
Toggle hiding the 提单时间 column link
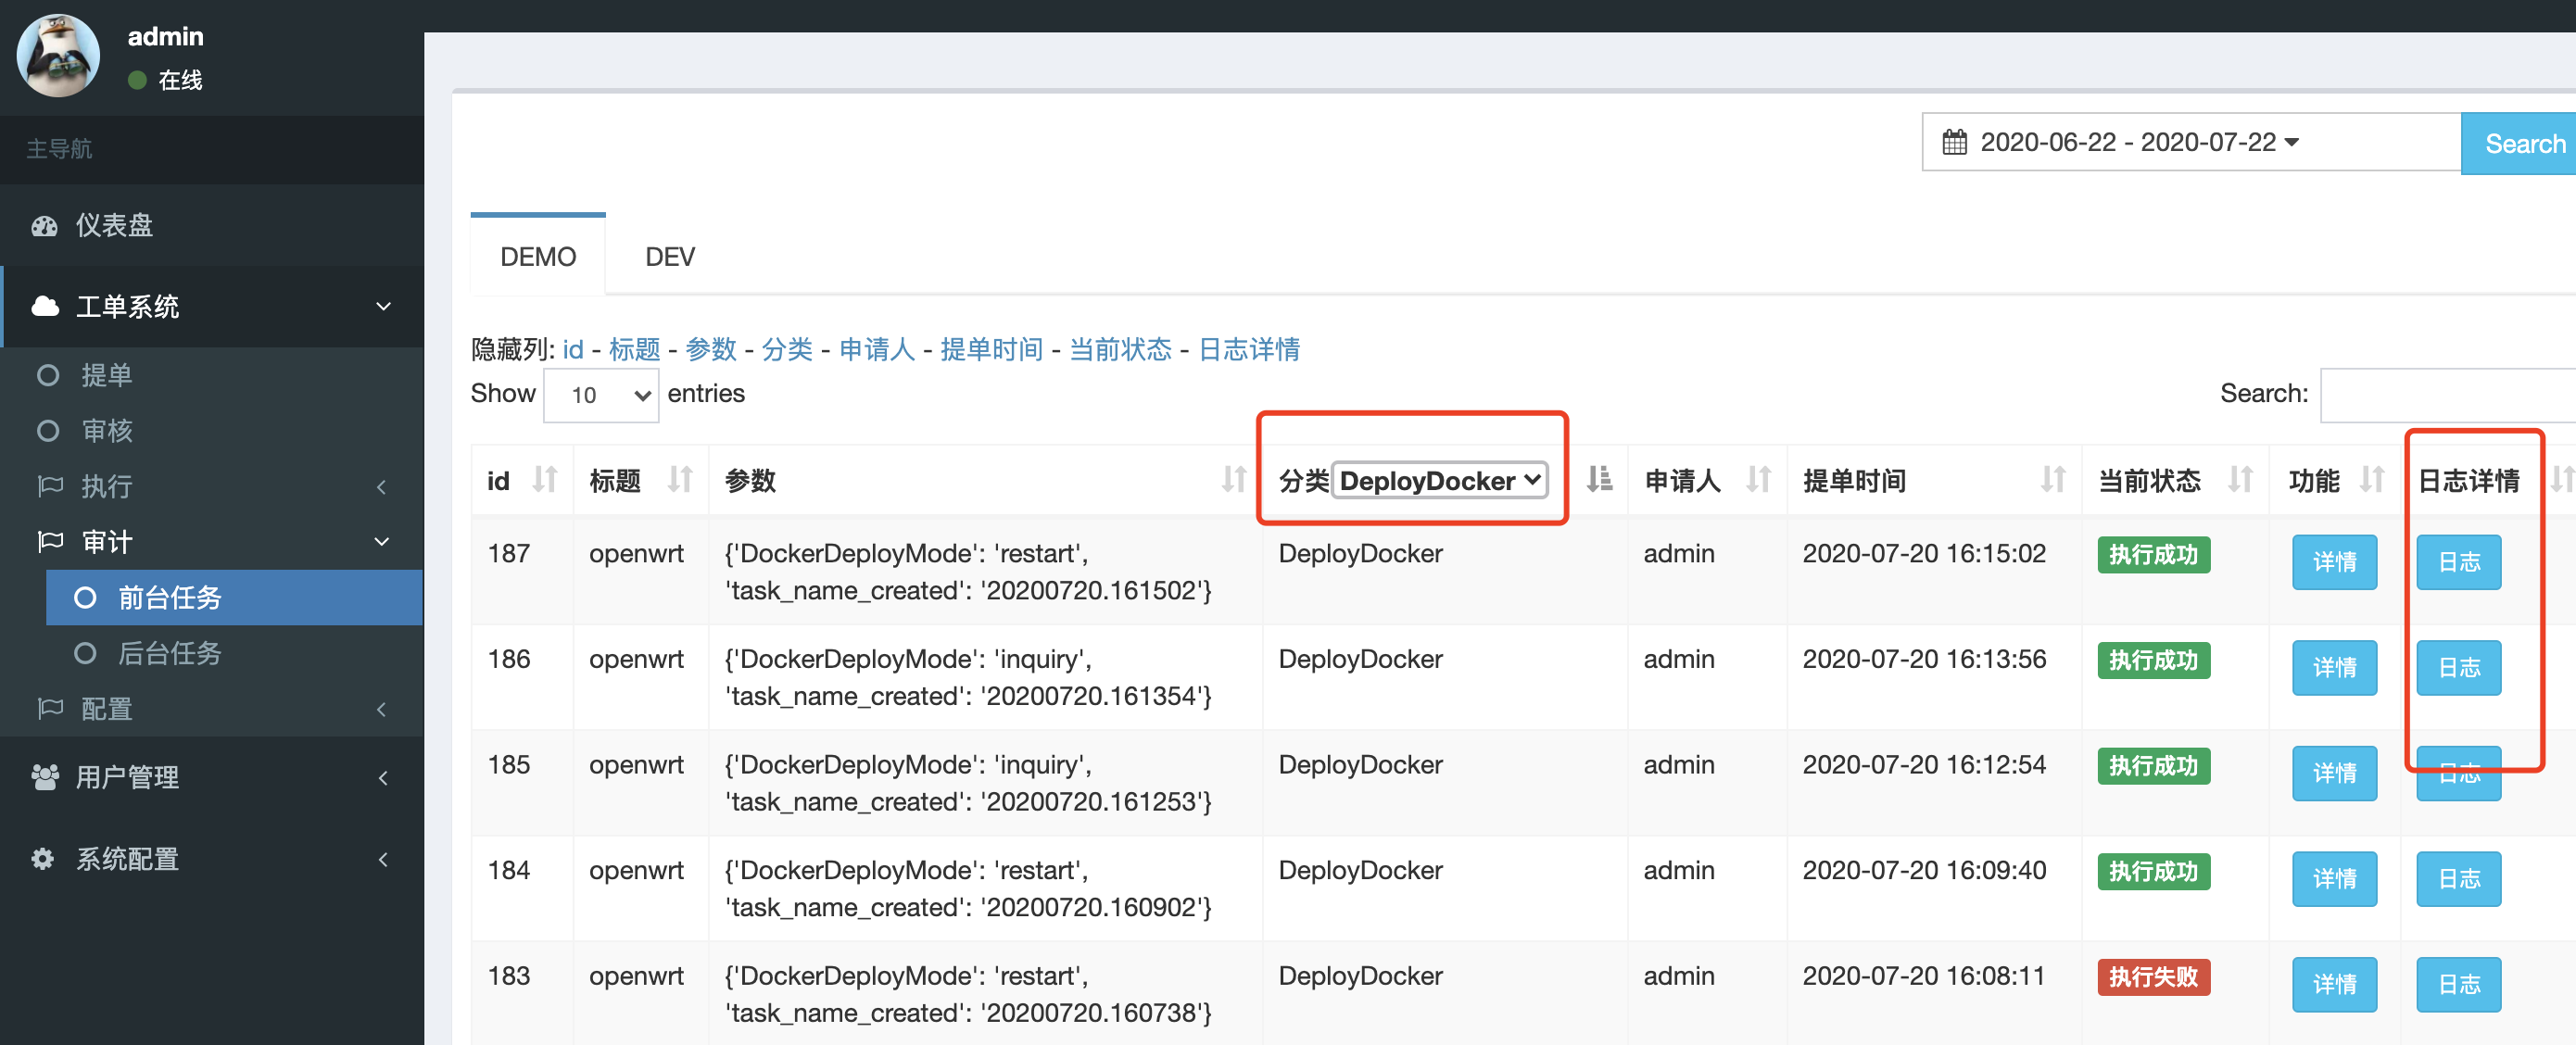click(x=991, y=349)
